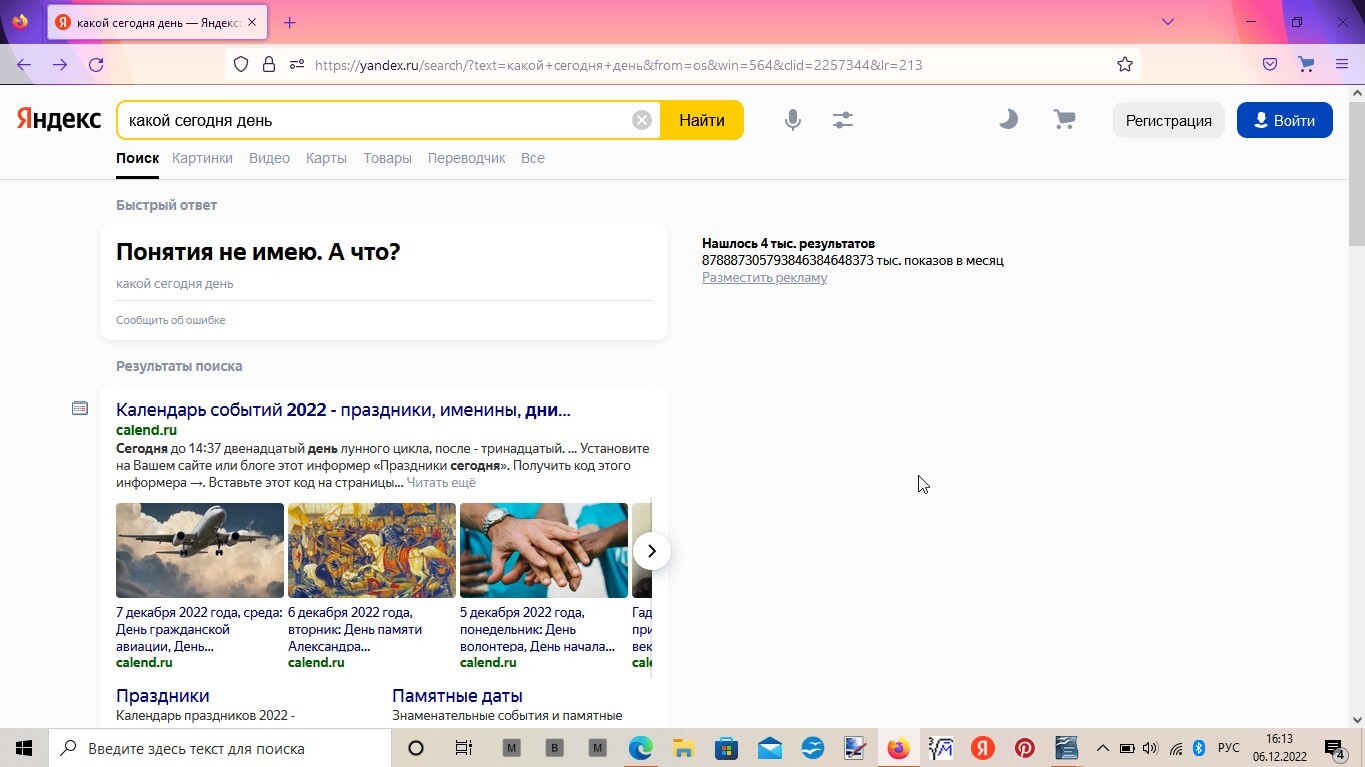
Task: Open search settings sliders icon
Action: pyautogui.click(x=843, y=120)
